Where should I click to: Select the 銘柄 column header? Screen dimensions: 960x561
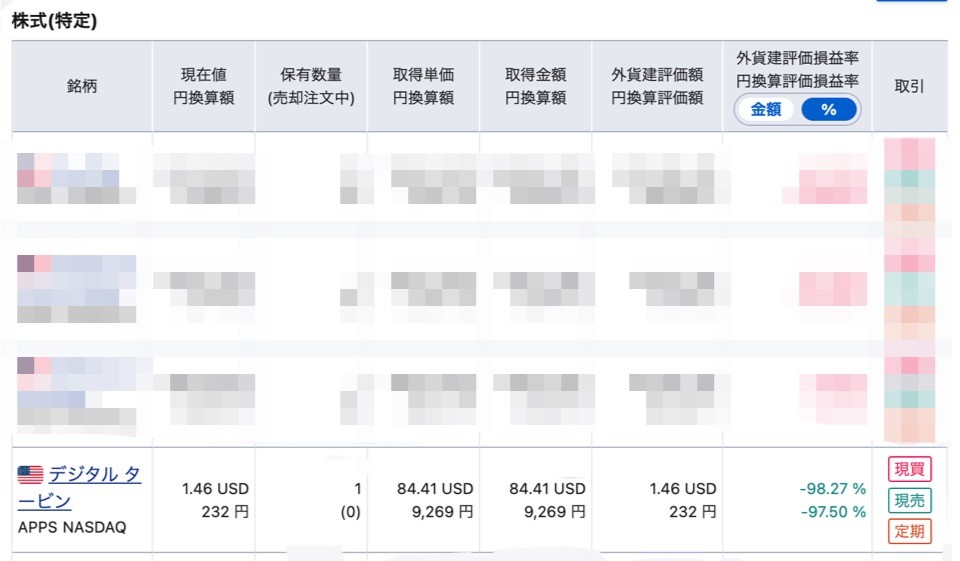[82, 86]
